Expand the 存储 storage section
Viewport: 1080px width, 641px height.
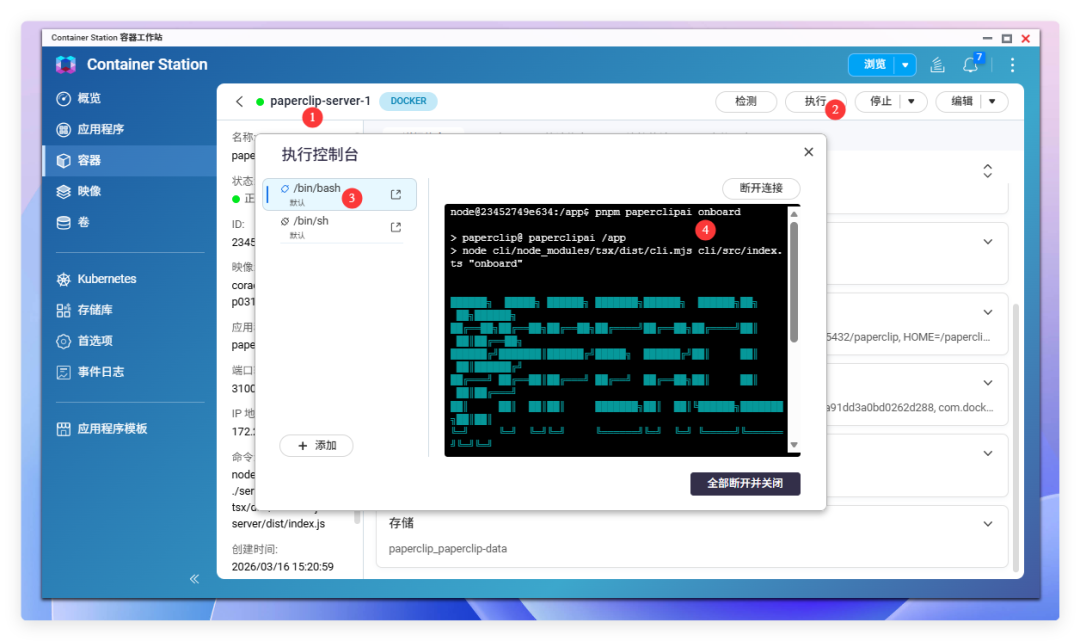coord(988,524)
